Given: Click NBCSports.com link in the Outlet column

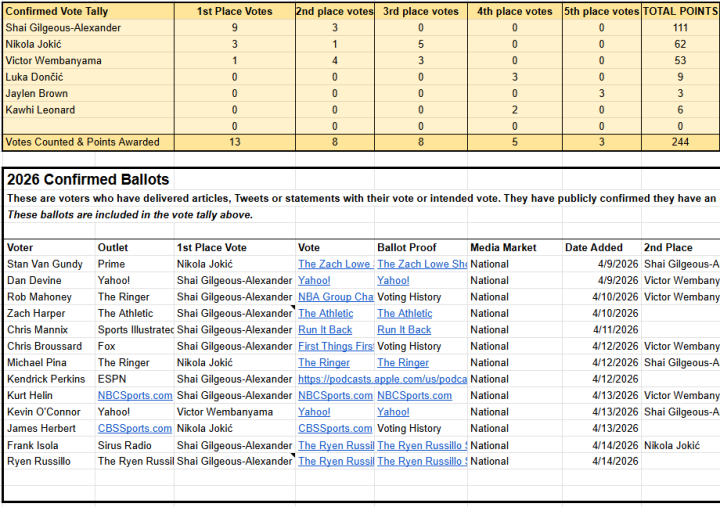Looking at the screenshot, I should pyautogui.click(x=134, y=396).
